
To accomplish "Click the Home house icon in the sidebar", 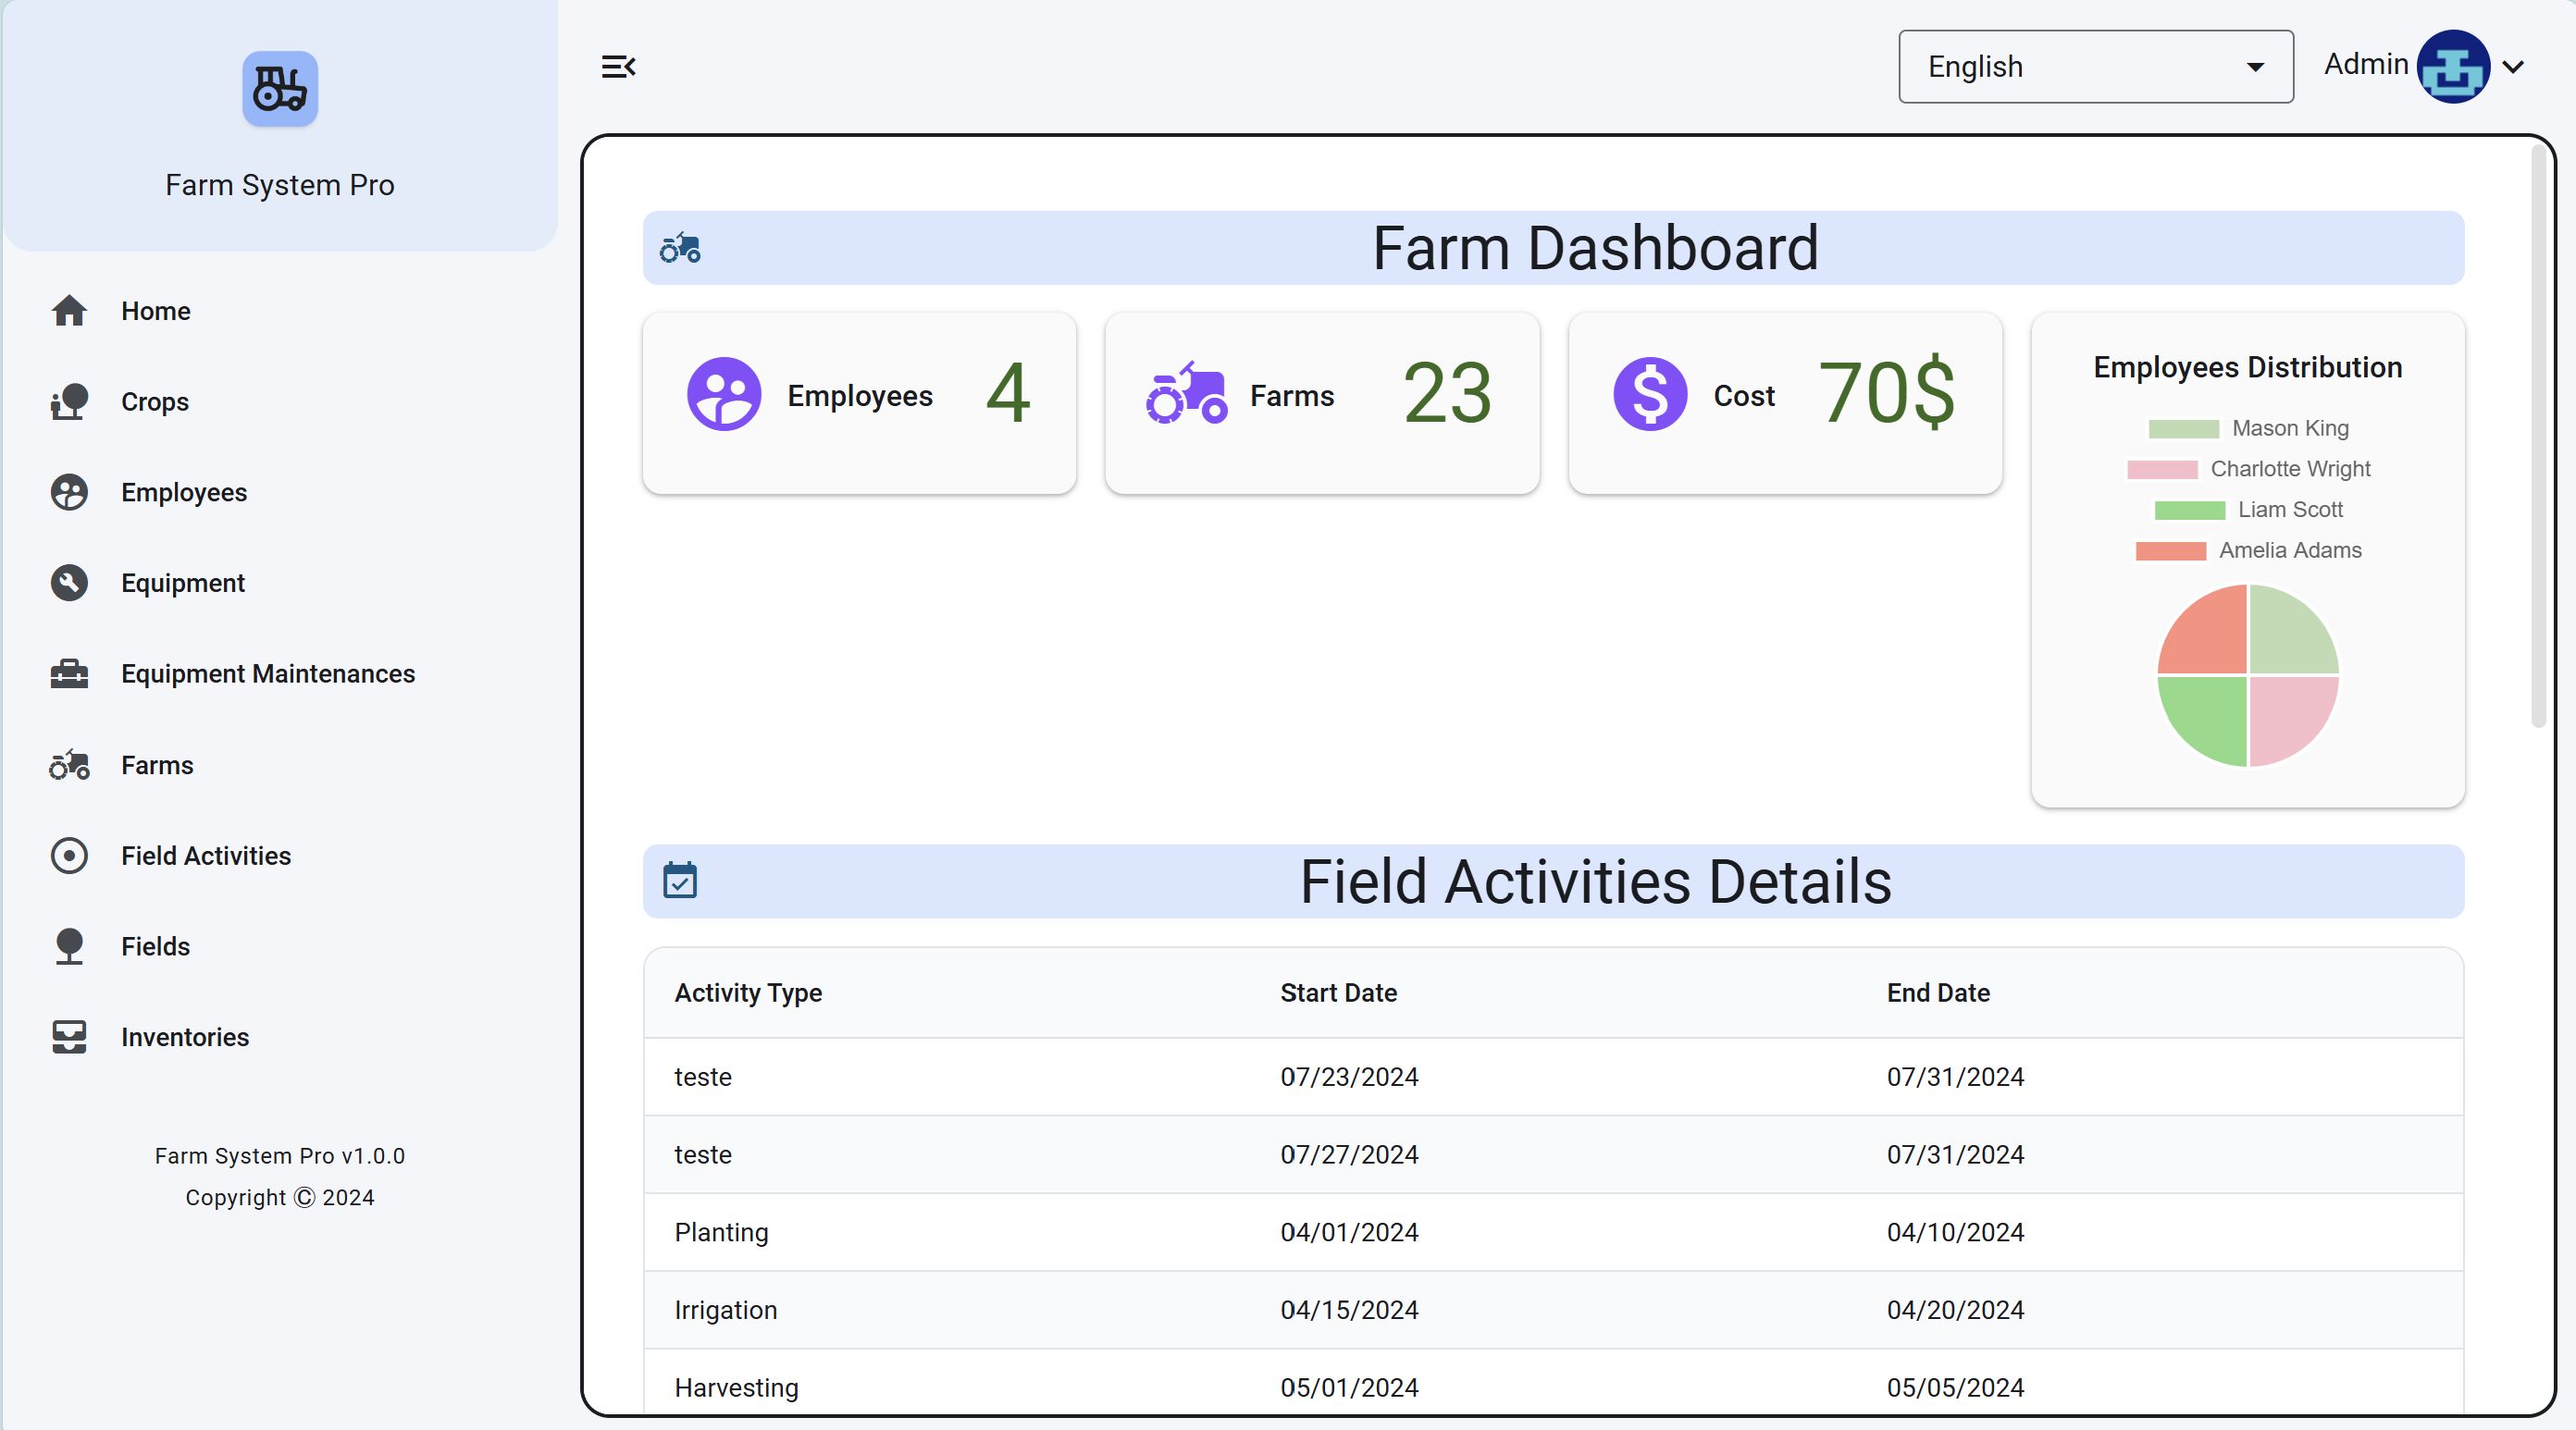I will (x=69, y=311).
